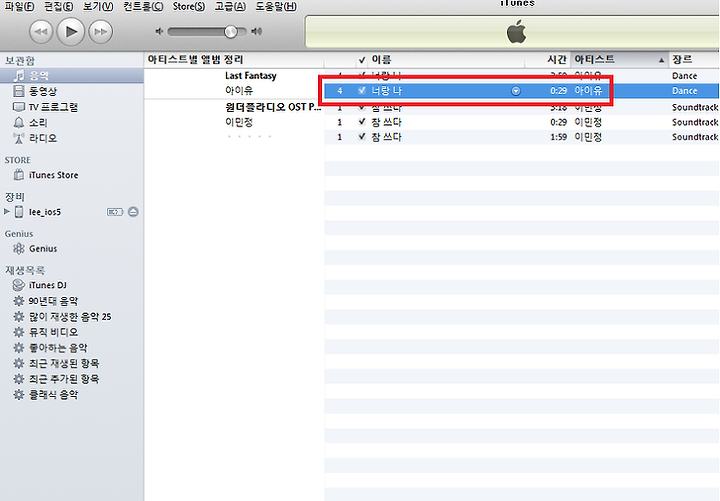Expand the lee_ios5 device triangle
The height and width of the screenshot is (501, 720).
tap(6, 212)
